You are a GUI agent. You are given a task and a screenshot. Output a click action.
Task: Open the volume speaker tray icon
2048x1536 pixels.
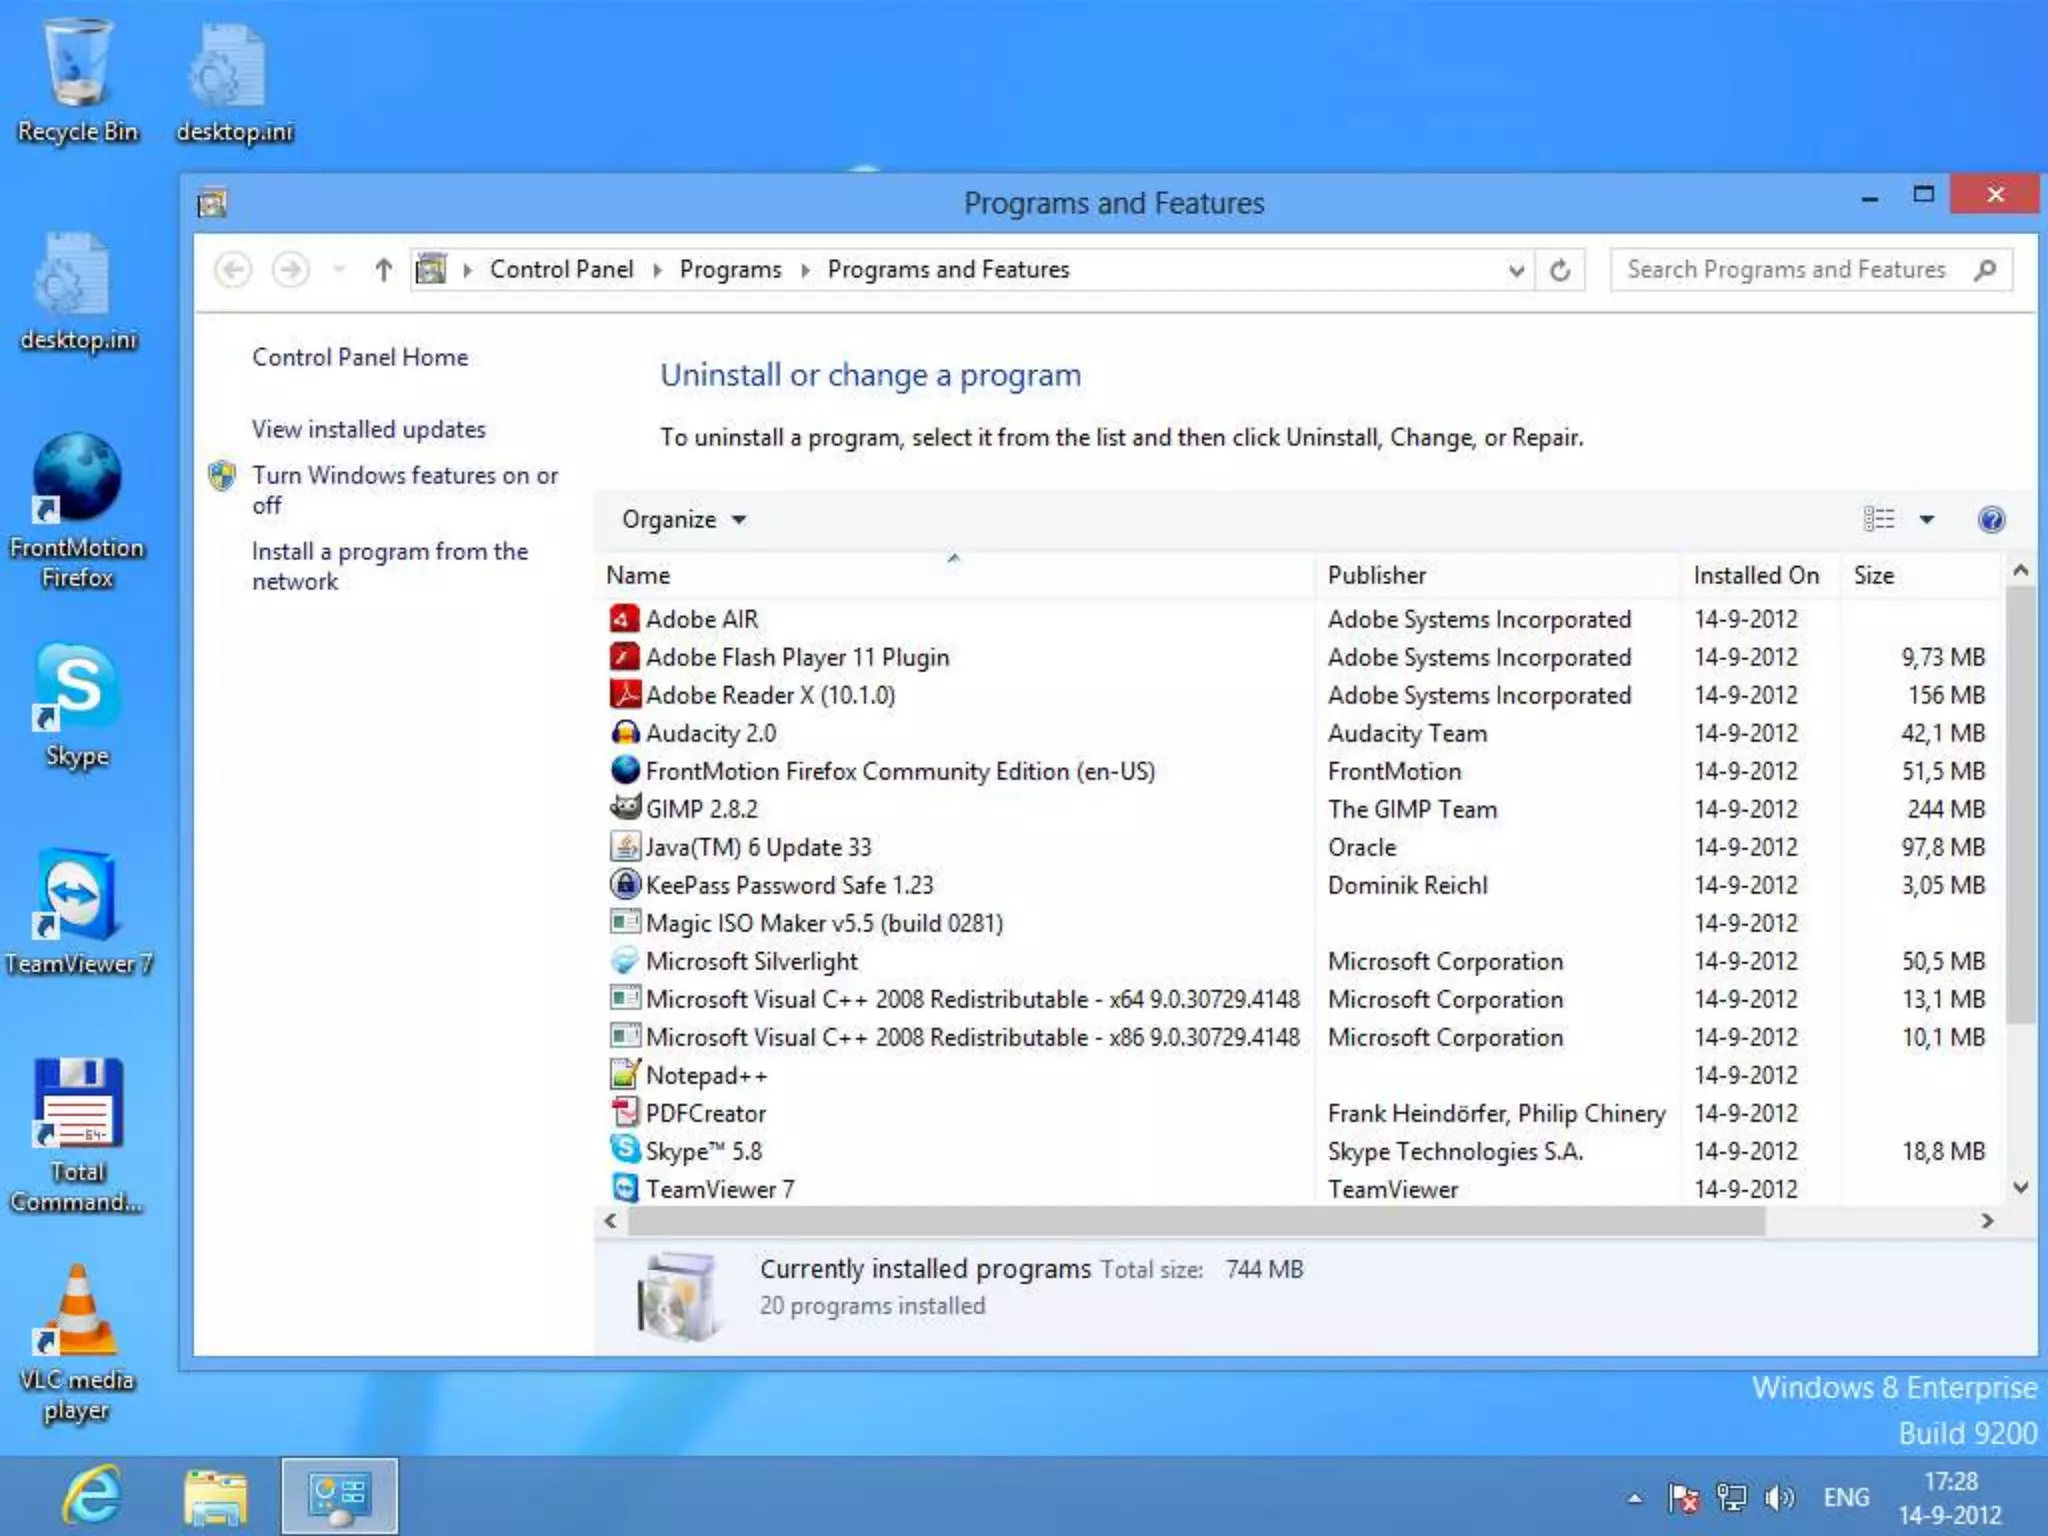point(1779,1498)
